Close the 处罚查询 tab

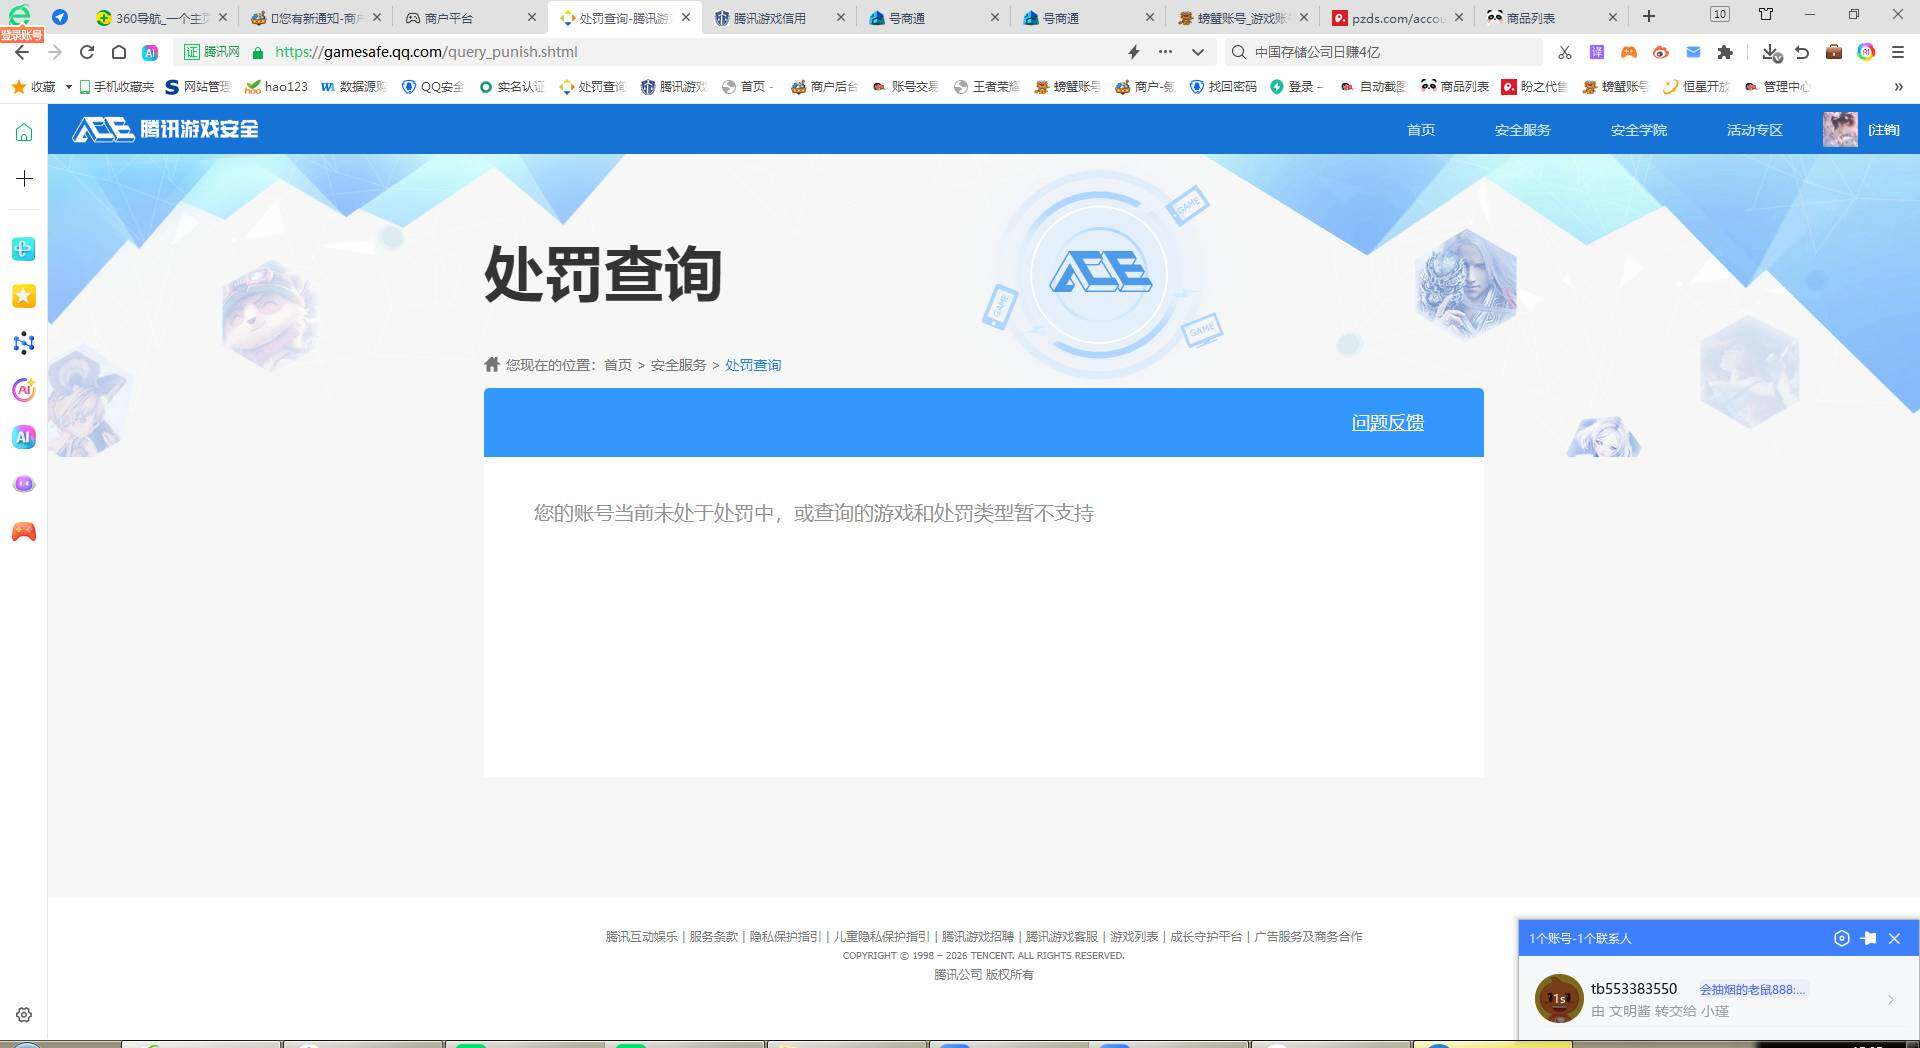point(686,17)
